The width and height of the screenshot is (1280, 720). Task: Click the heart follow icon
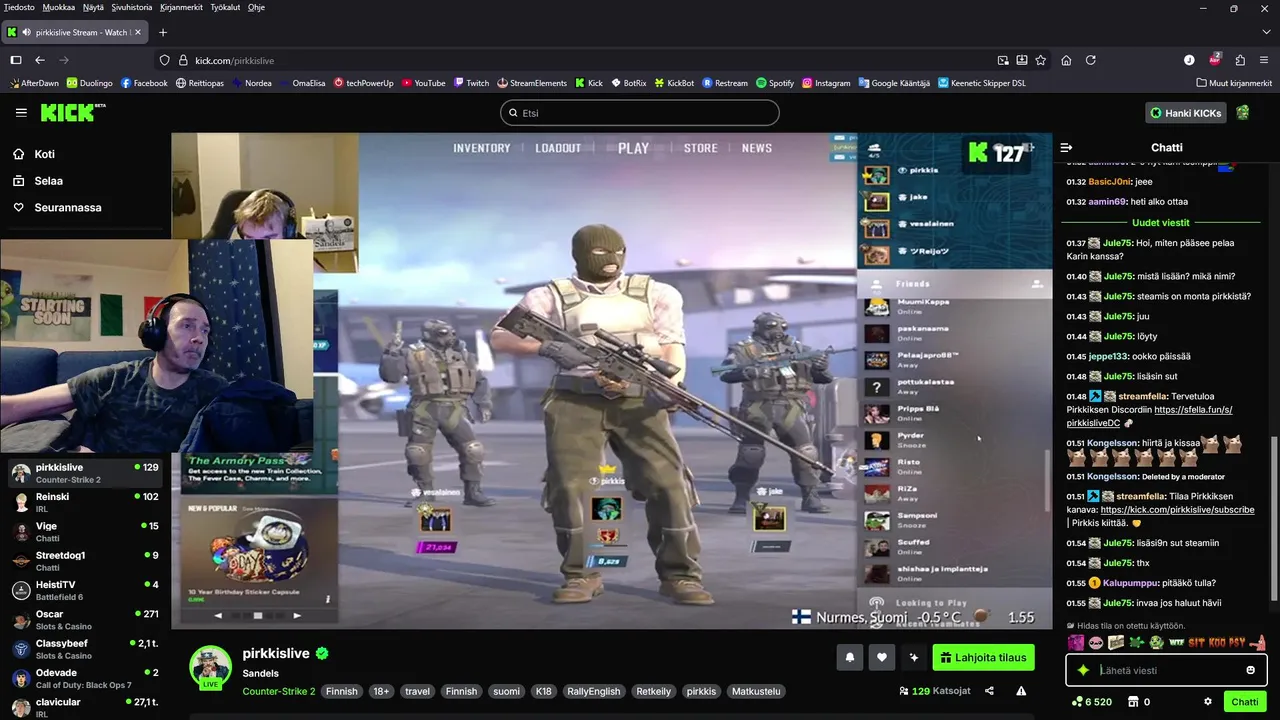tap(882, 658)
